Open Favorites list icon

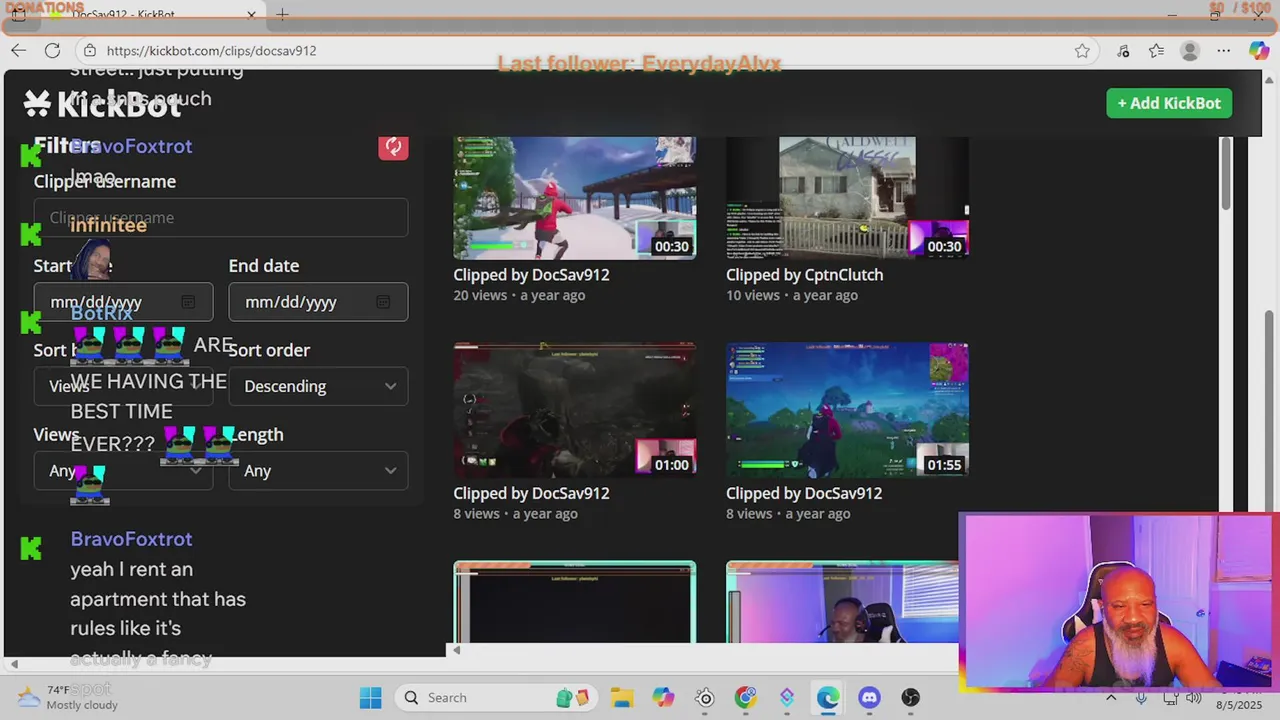(x=1156, y=50)
